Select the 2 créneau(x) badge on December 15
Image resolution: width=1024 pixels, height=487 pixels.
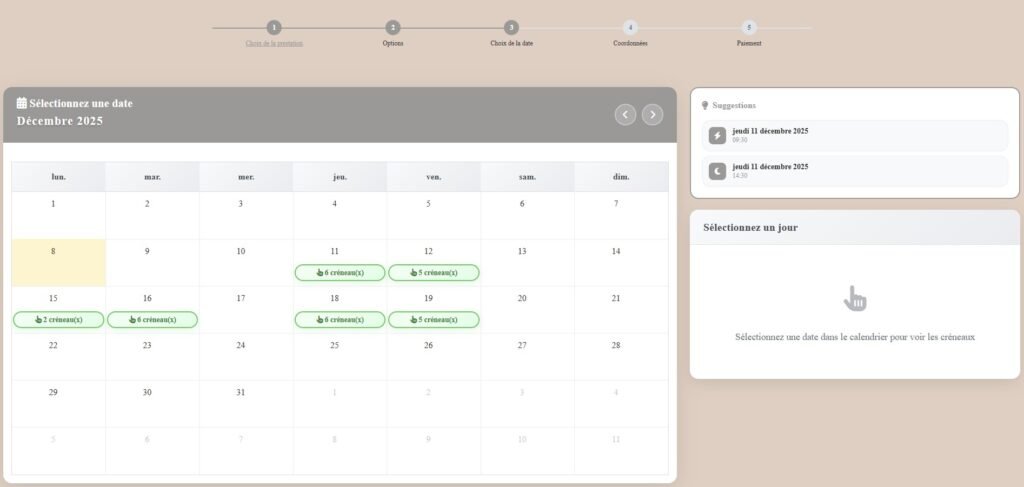(x=58, y=320)
